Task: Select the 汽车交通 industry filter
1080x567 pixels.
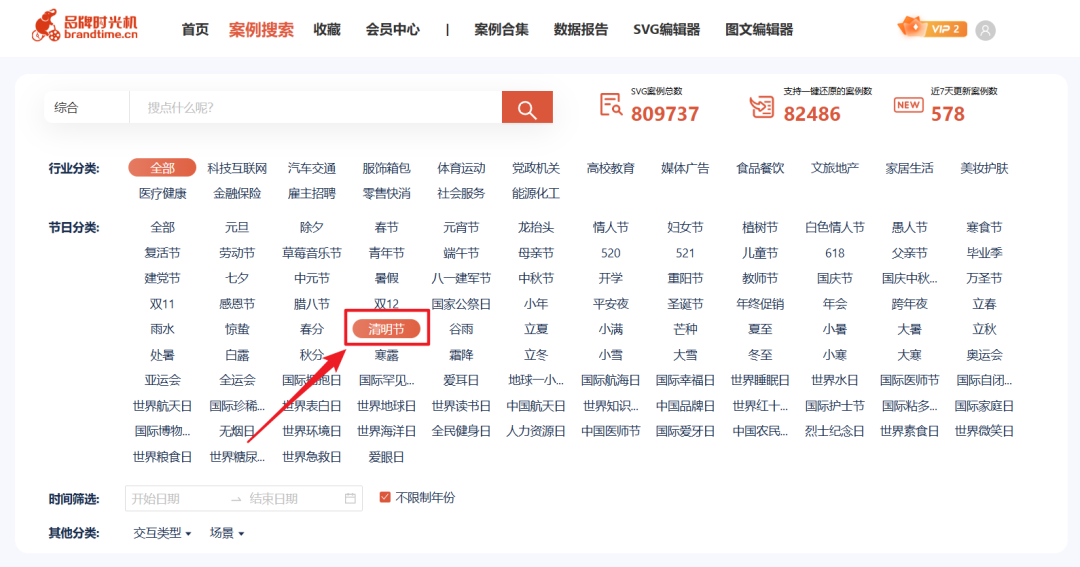Action: (x=312, y=167)
